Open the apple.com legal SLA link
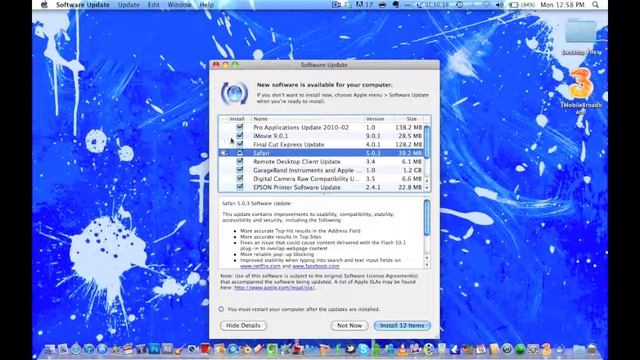The height and width of the screenshot is (360, 640). (x=274, y=288)
